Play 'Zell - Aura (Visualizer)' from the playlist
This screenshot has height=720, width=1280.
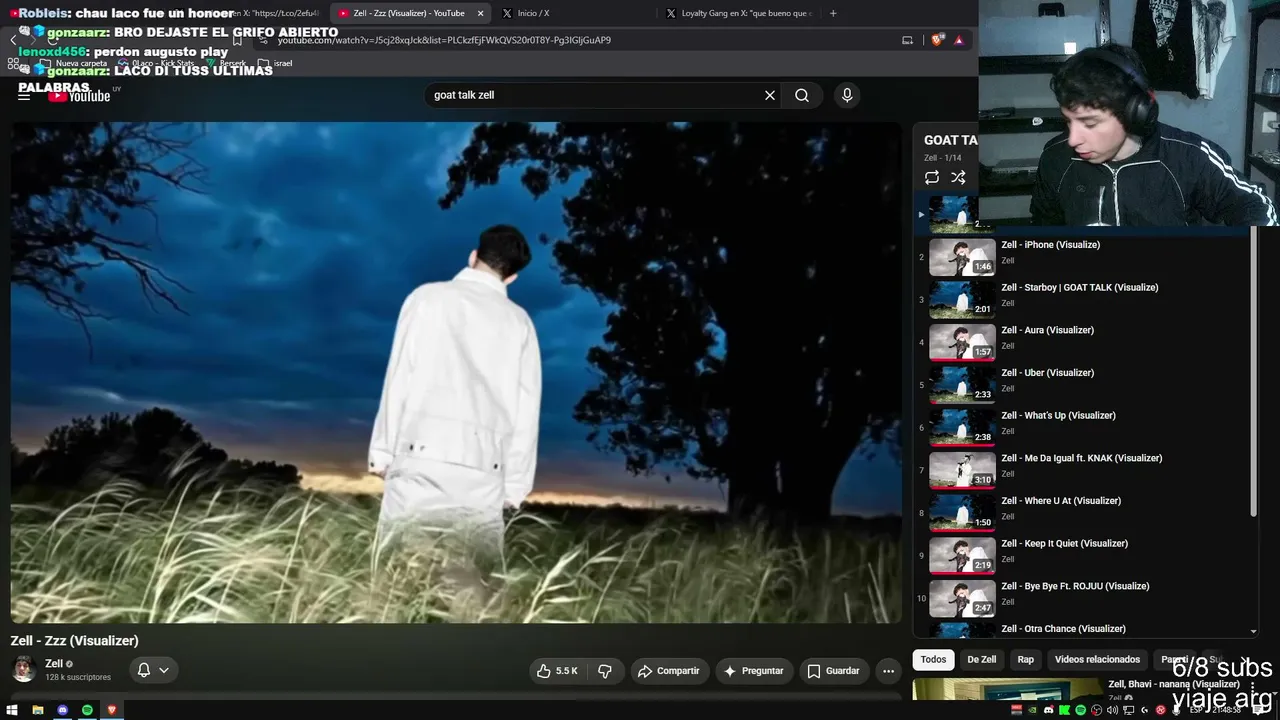[1047, 330]
